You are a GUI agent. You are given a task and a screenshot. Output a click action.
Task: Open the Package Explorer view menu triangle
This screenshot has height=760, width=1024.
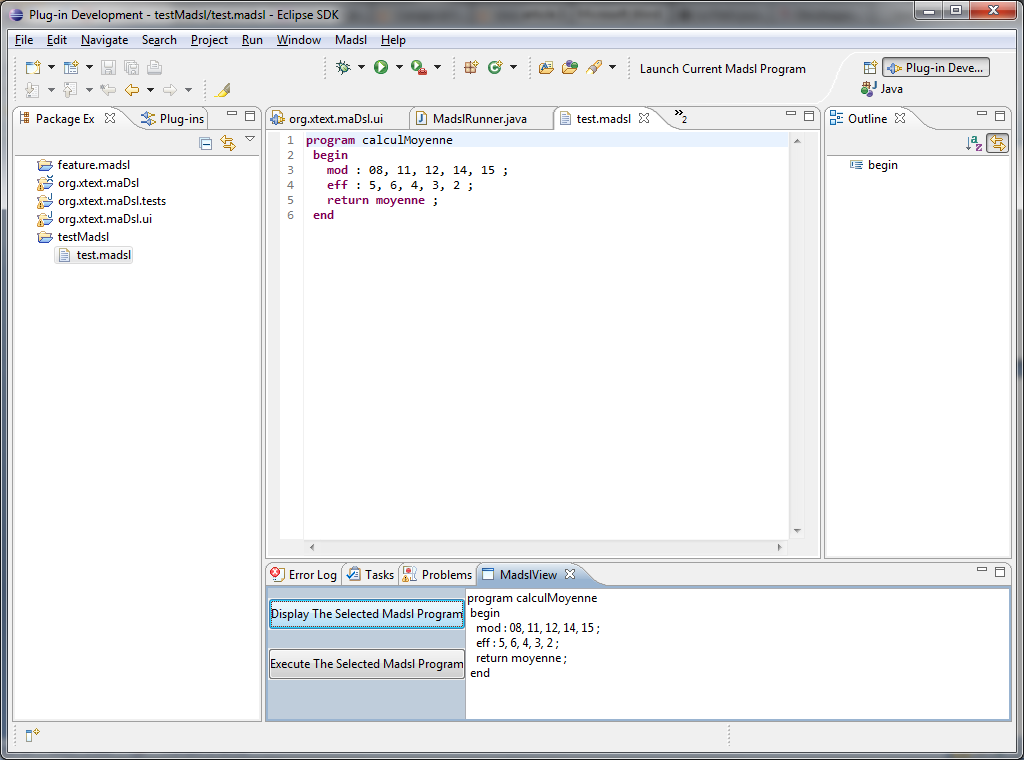pos(250,140)
